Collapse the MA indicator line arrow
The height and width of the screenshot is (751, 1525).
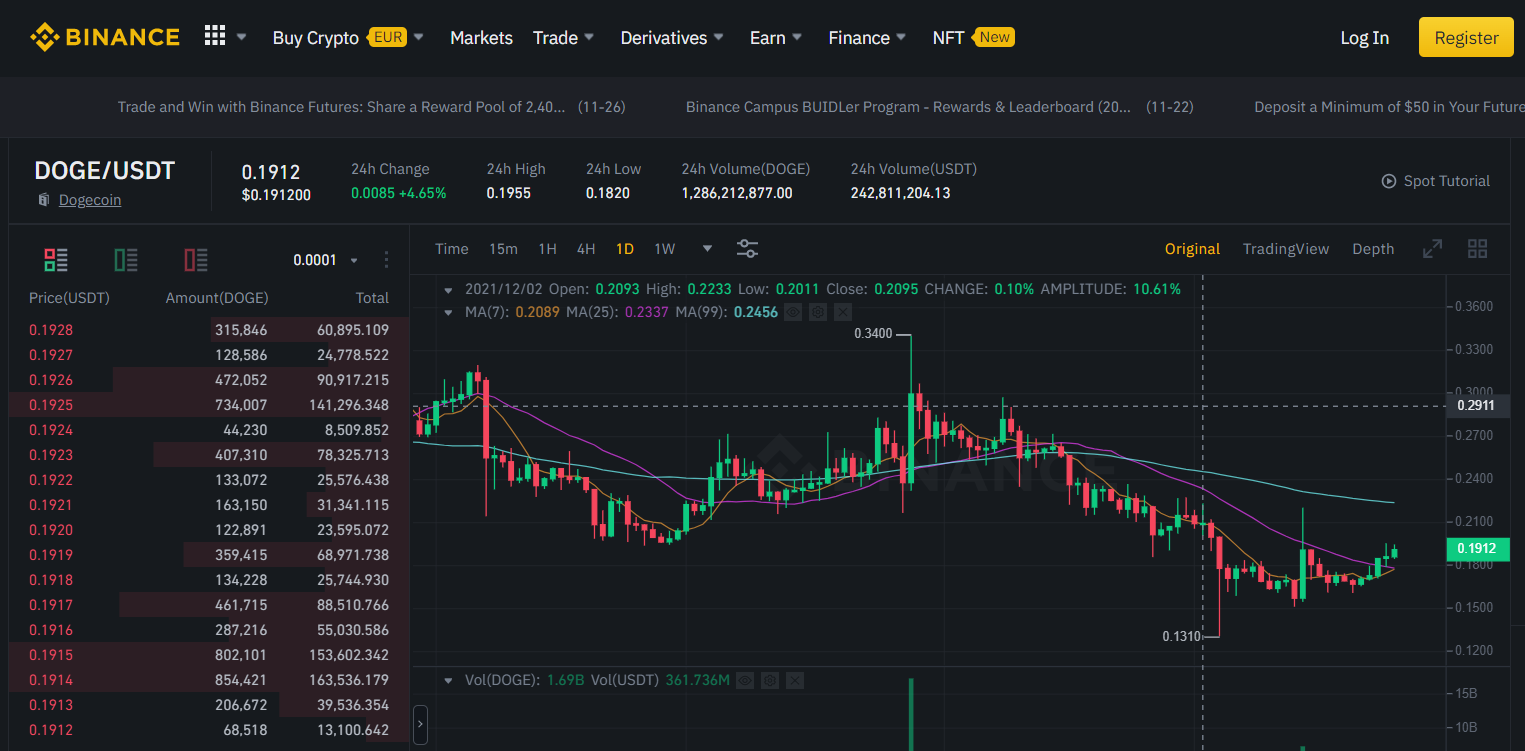[x=449, y=312]
